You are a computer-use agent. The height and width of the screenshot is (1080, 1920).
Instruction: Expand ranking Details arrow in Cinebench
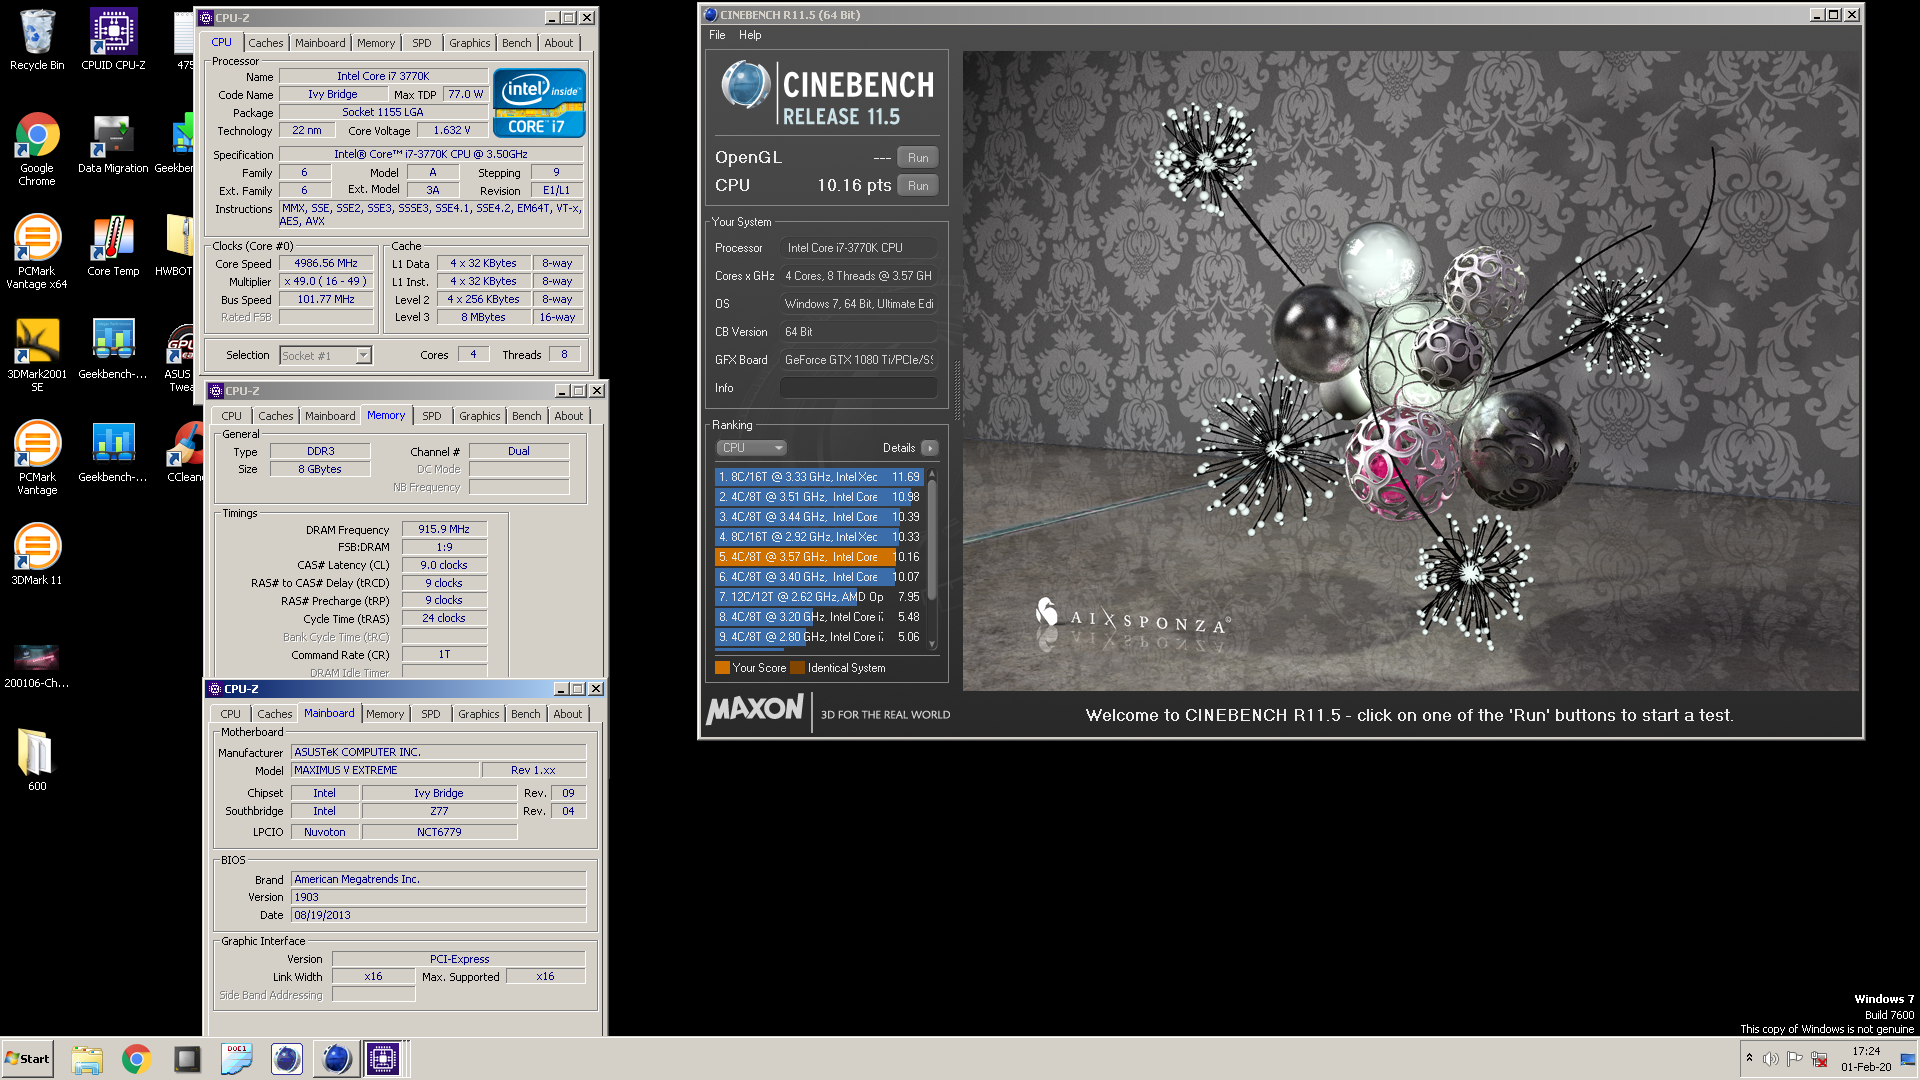click(929, 448)
